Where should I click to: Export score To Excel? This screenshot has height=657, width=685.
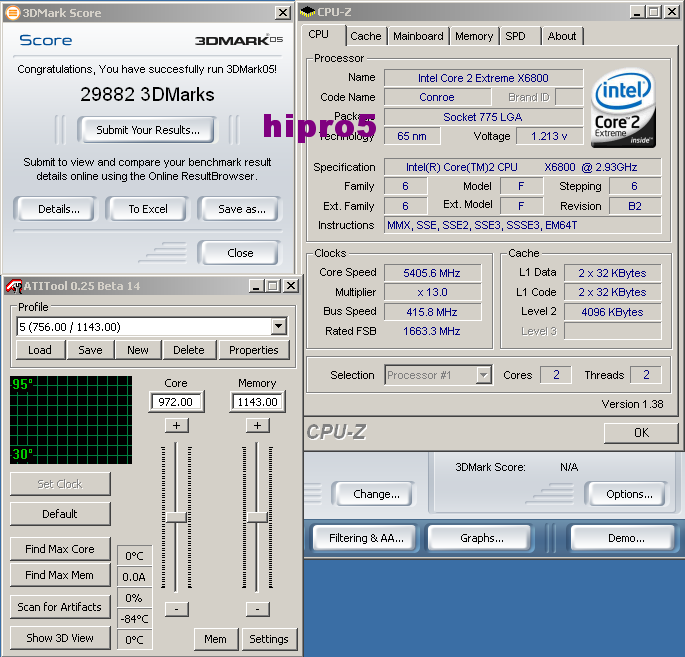(148, 209)
